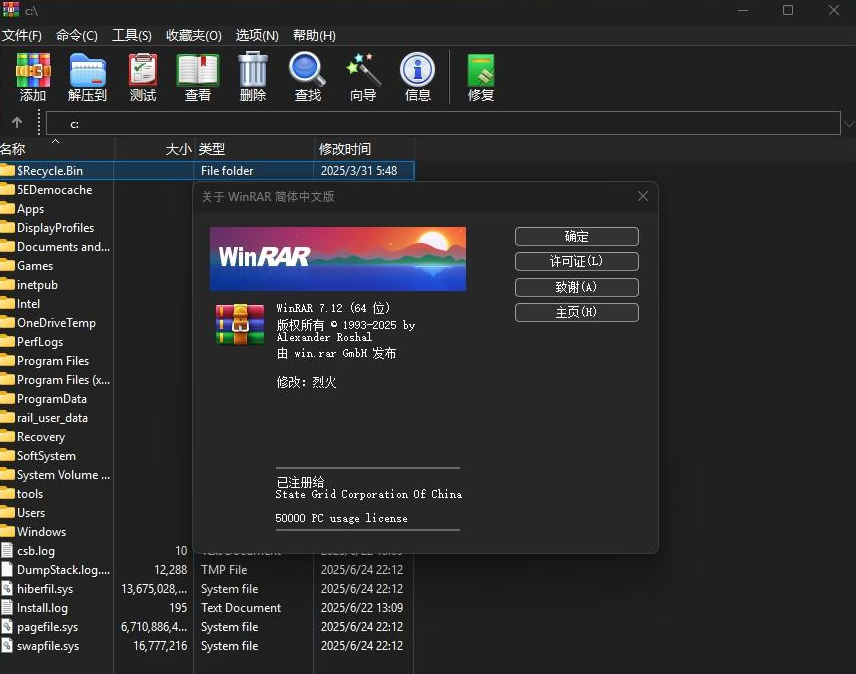Screen dimensions: 856x674
Task: Select the 5EDemocache folder name
Action: 55,190
